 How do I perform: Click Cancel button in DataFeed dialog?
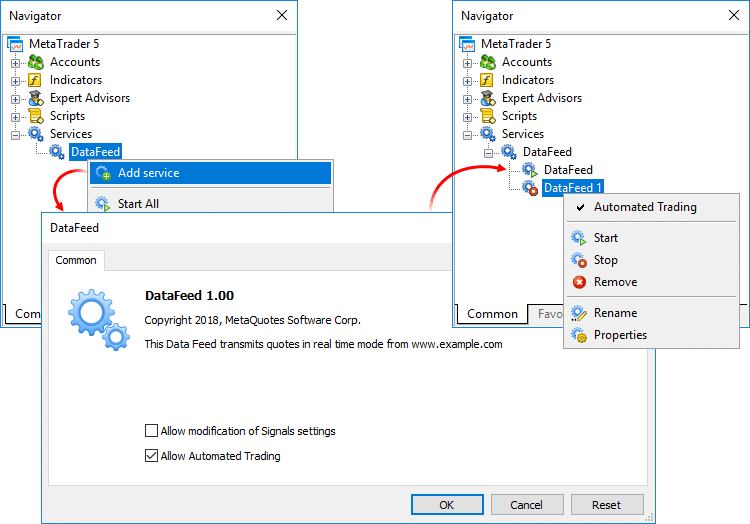[x=527, y=505]
